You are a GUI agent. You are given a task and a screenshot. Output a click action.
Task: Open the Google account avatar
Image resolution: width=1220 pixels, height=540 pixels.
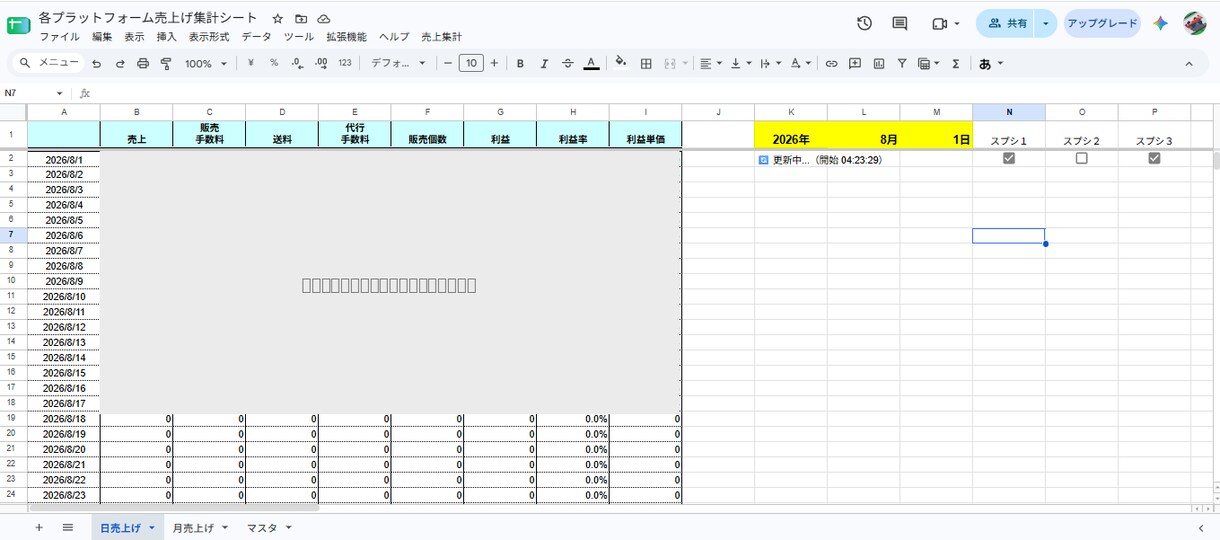[1194, 23]
